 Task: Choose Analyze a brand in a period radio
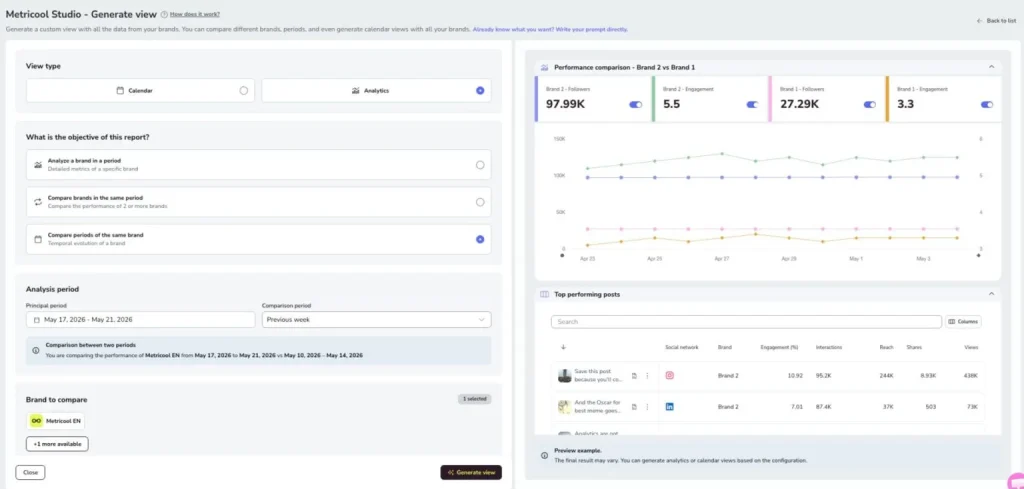tap(480, 165)
